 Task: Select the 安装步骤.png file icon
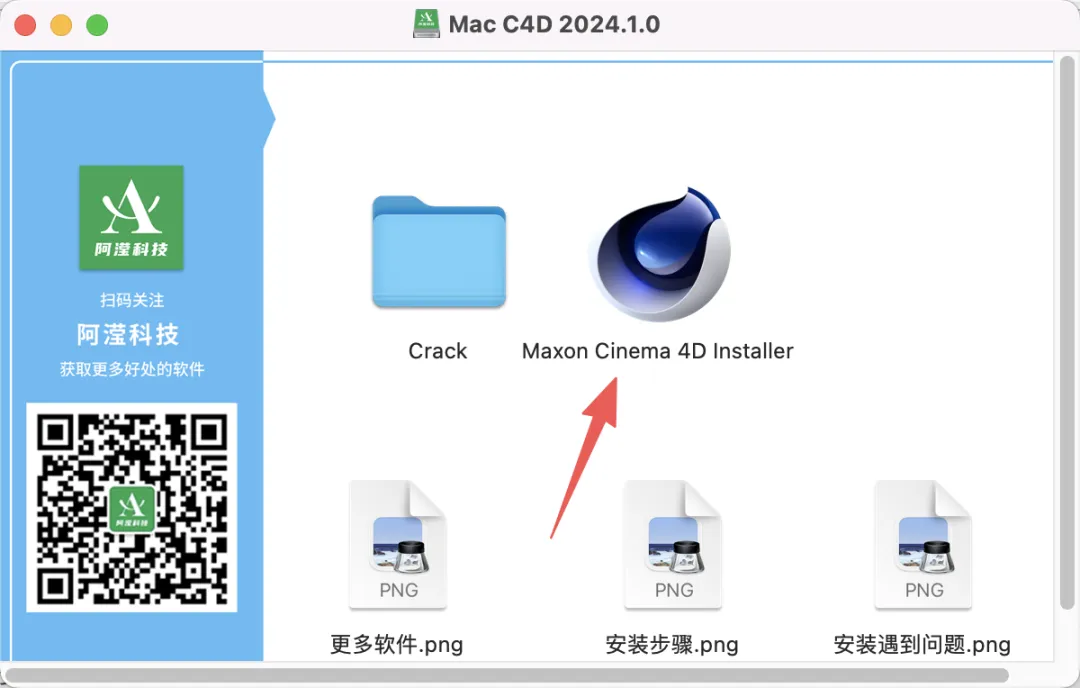click(x=673, y=545)
